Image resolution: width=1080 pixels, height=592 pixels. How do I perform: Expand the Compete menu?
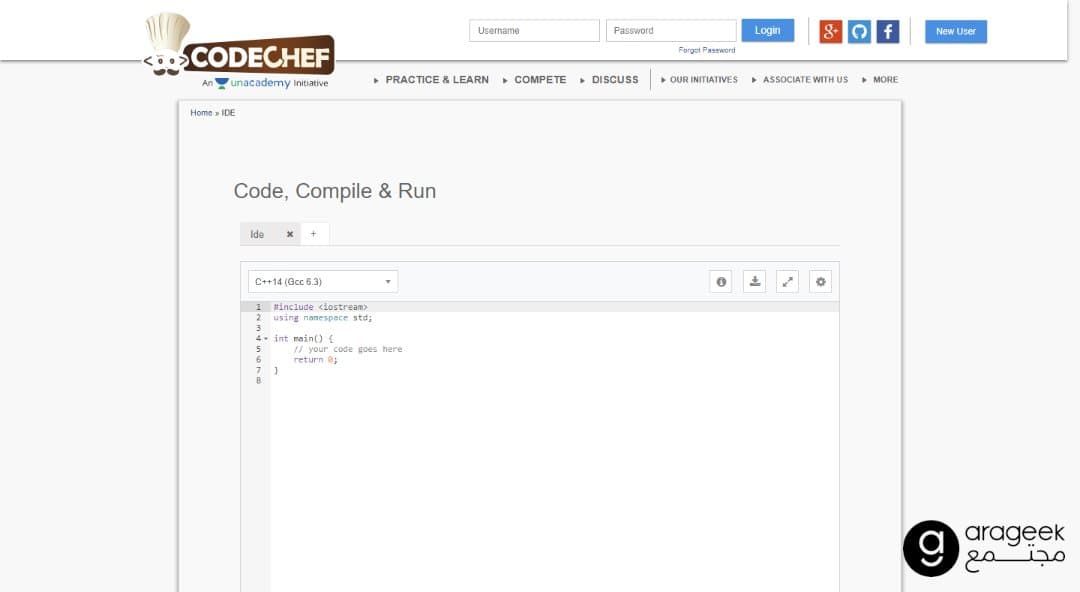pos(539,80)
